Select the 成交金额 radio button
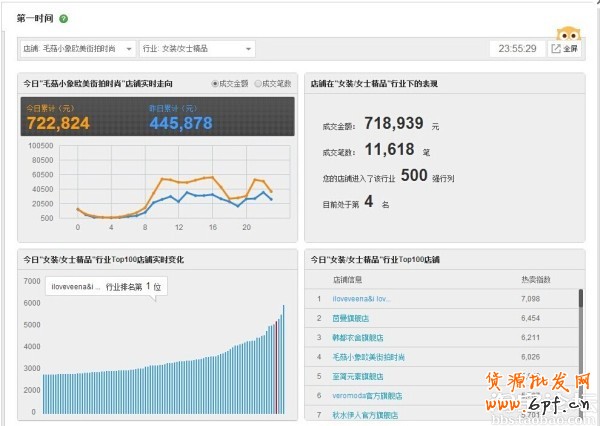 [215, 84]
